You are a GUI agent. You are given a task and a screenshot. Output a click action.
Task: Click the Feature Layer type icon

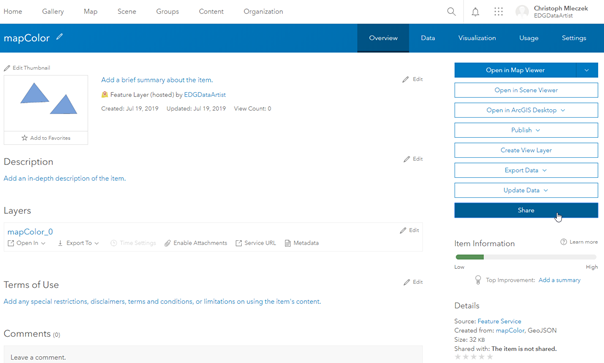coord(104,94)
